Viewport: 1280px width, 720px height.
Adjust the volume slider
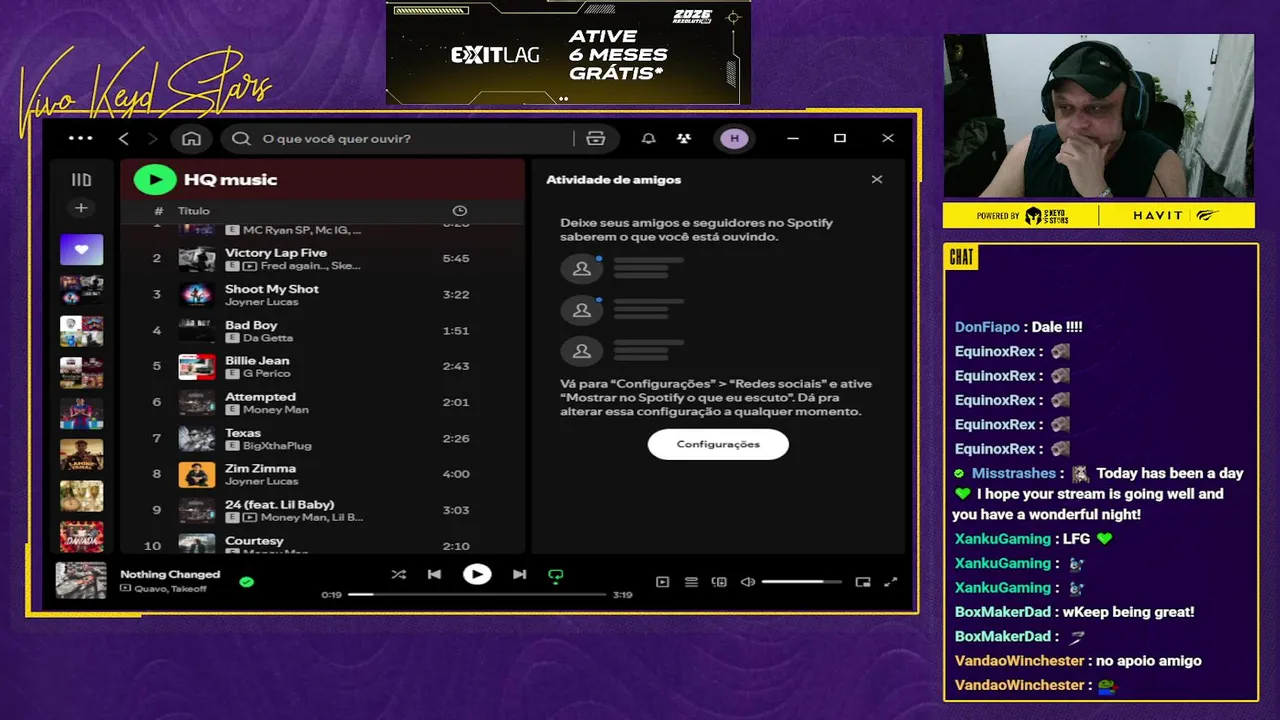(x=802, y=582)
